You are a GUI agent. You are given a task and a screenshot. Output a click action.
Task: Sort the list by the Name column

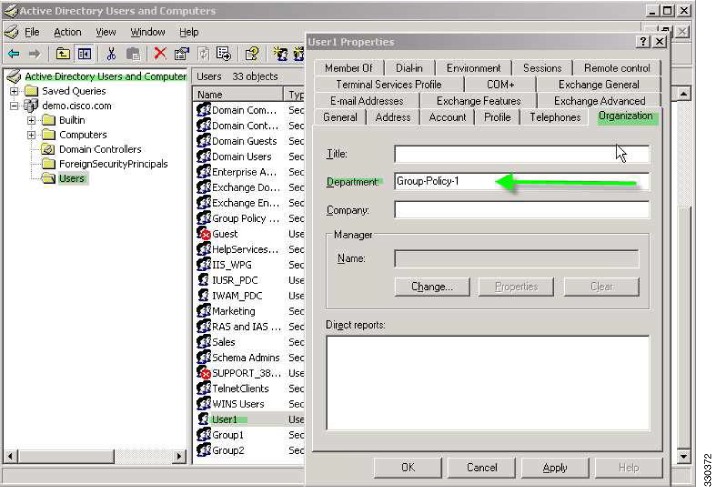(239, 95)
